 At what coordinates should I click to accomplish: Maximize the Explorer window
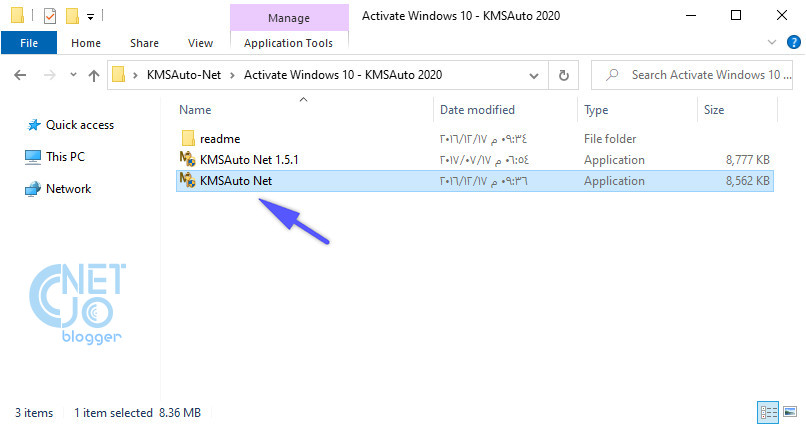tap(736, 15)
